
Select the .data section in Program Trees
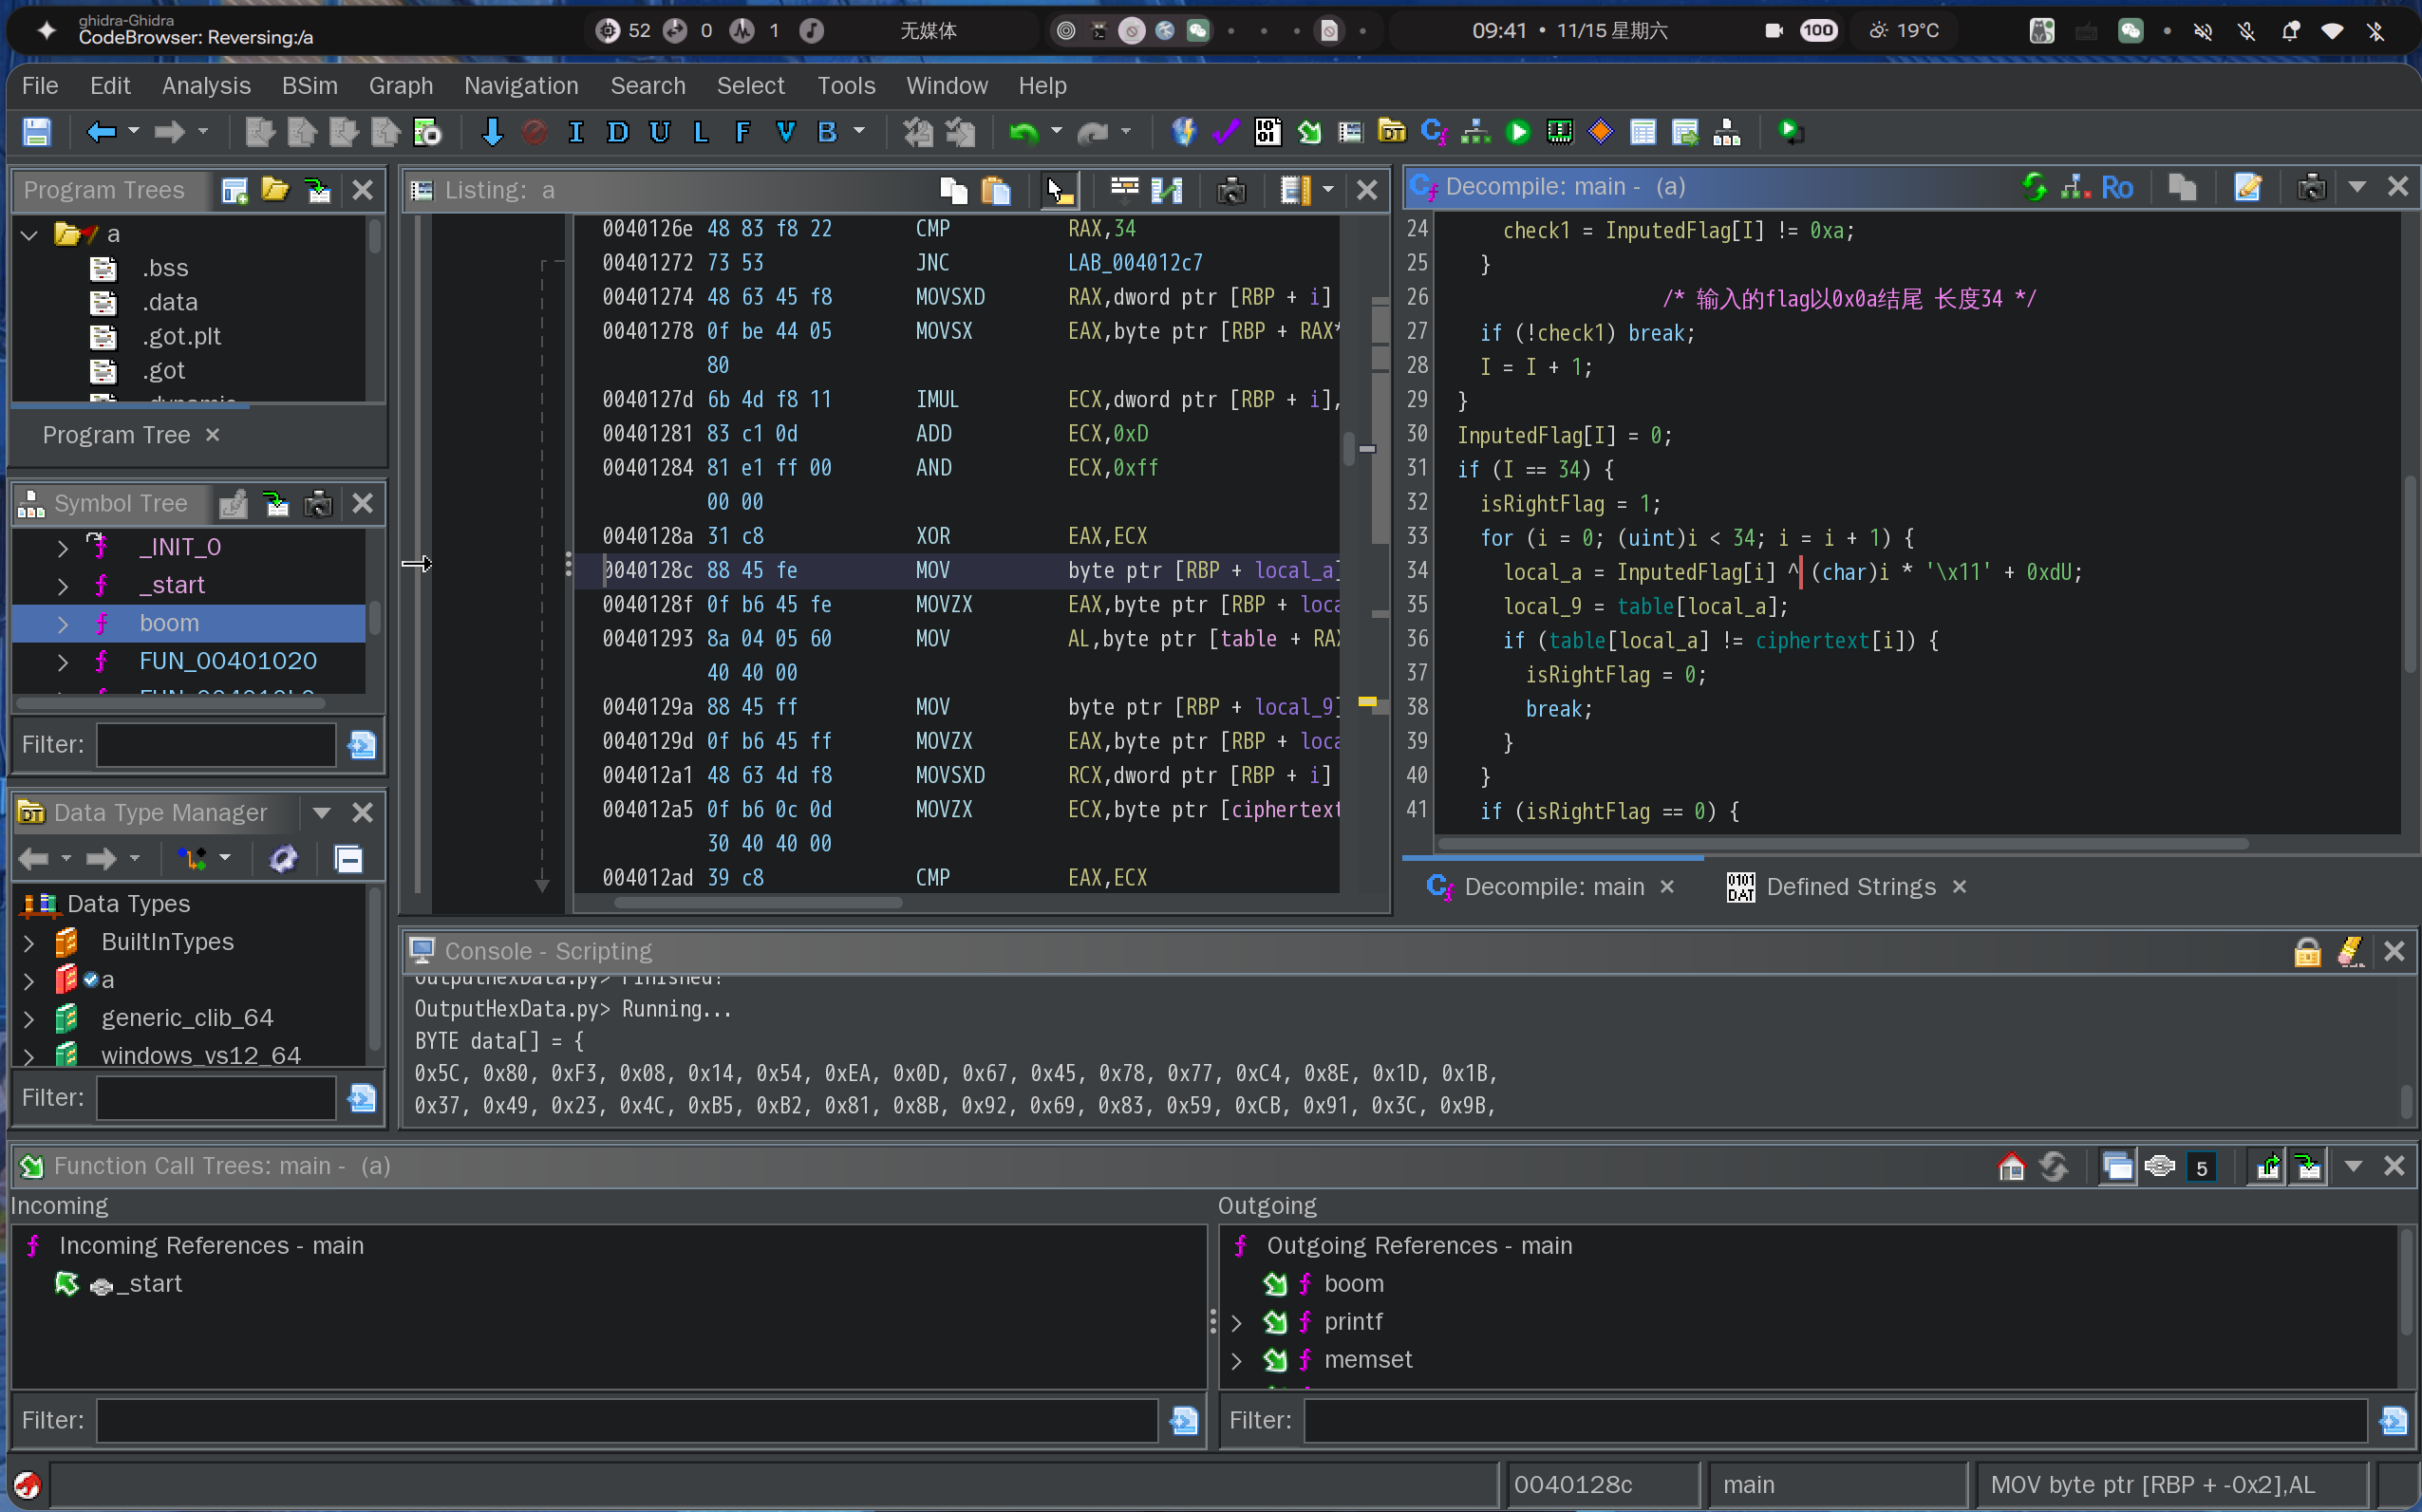[x=169, y=302]
